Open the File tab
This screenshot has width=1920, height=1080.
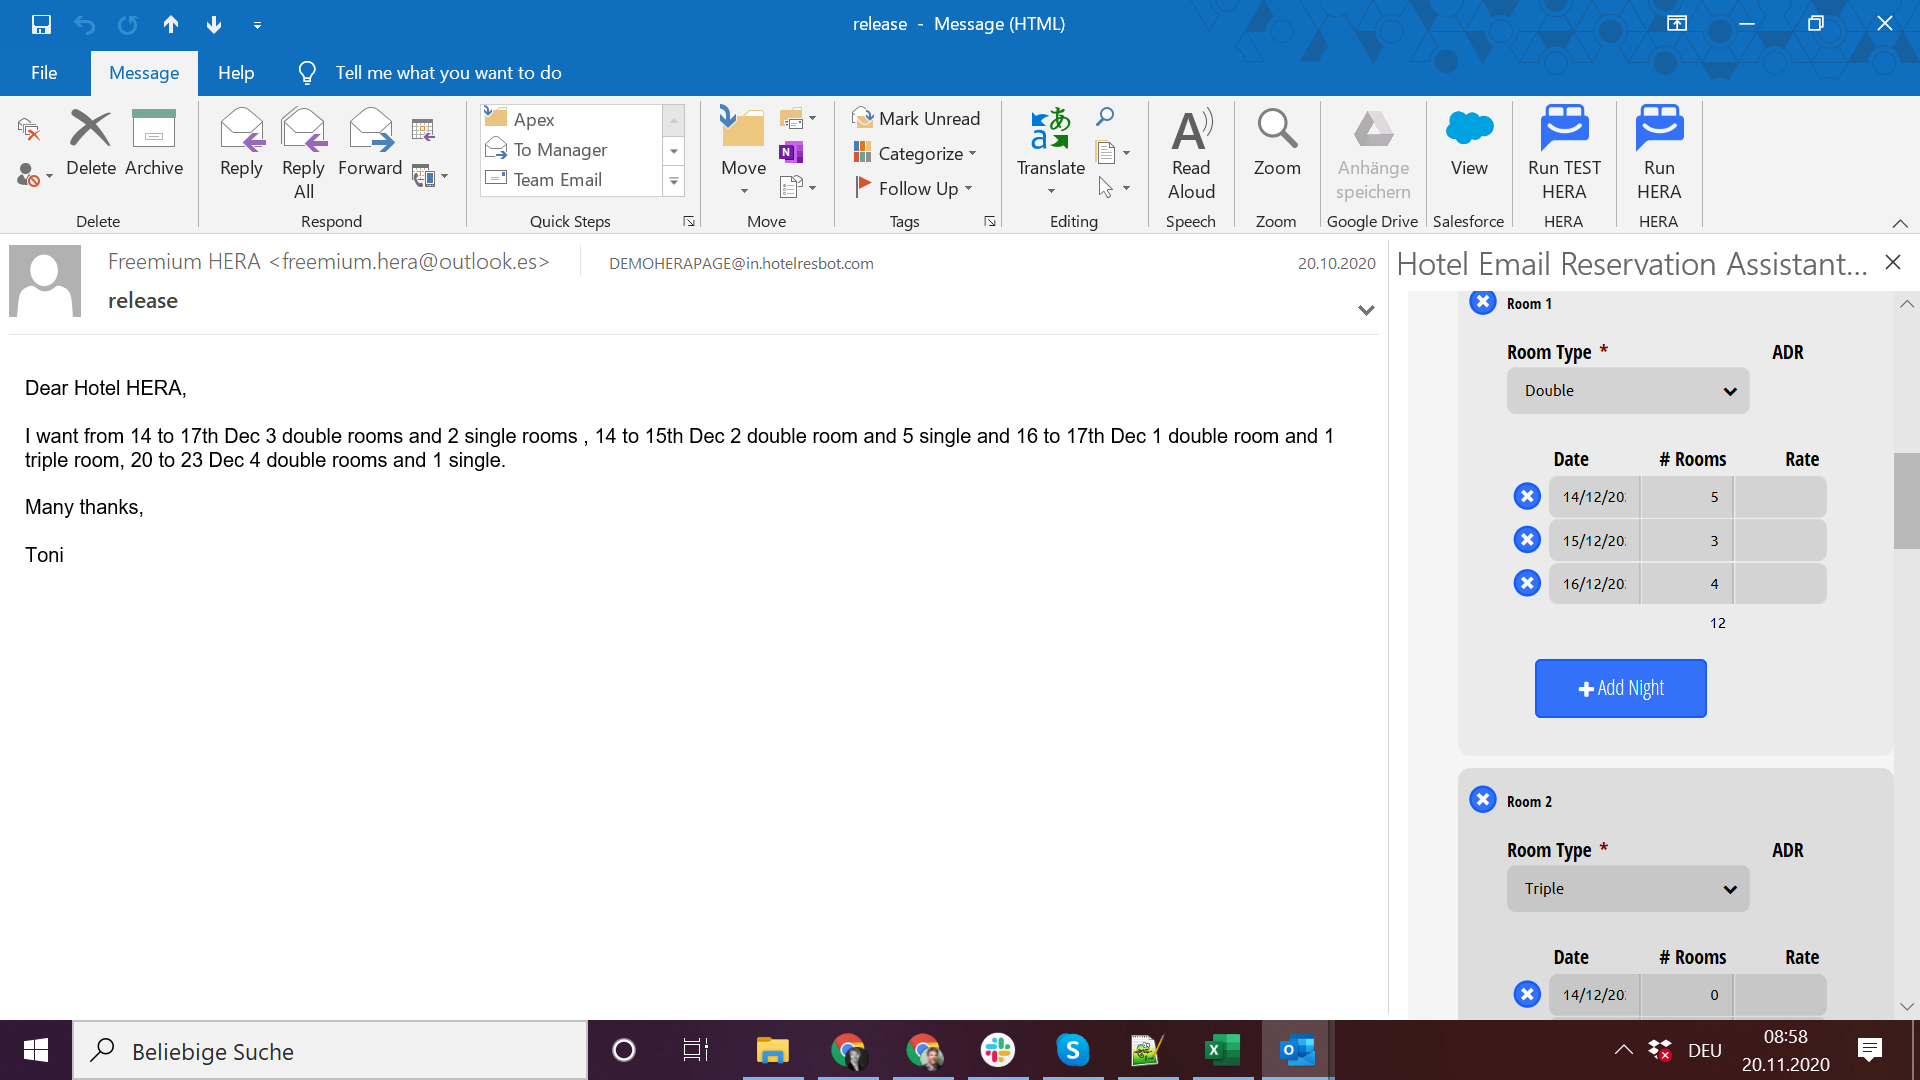tap(44, 73)
